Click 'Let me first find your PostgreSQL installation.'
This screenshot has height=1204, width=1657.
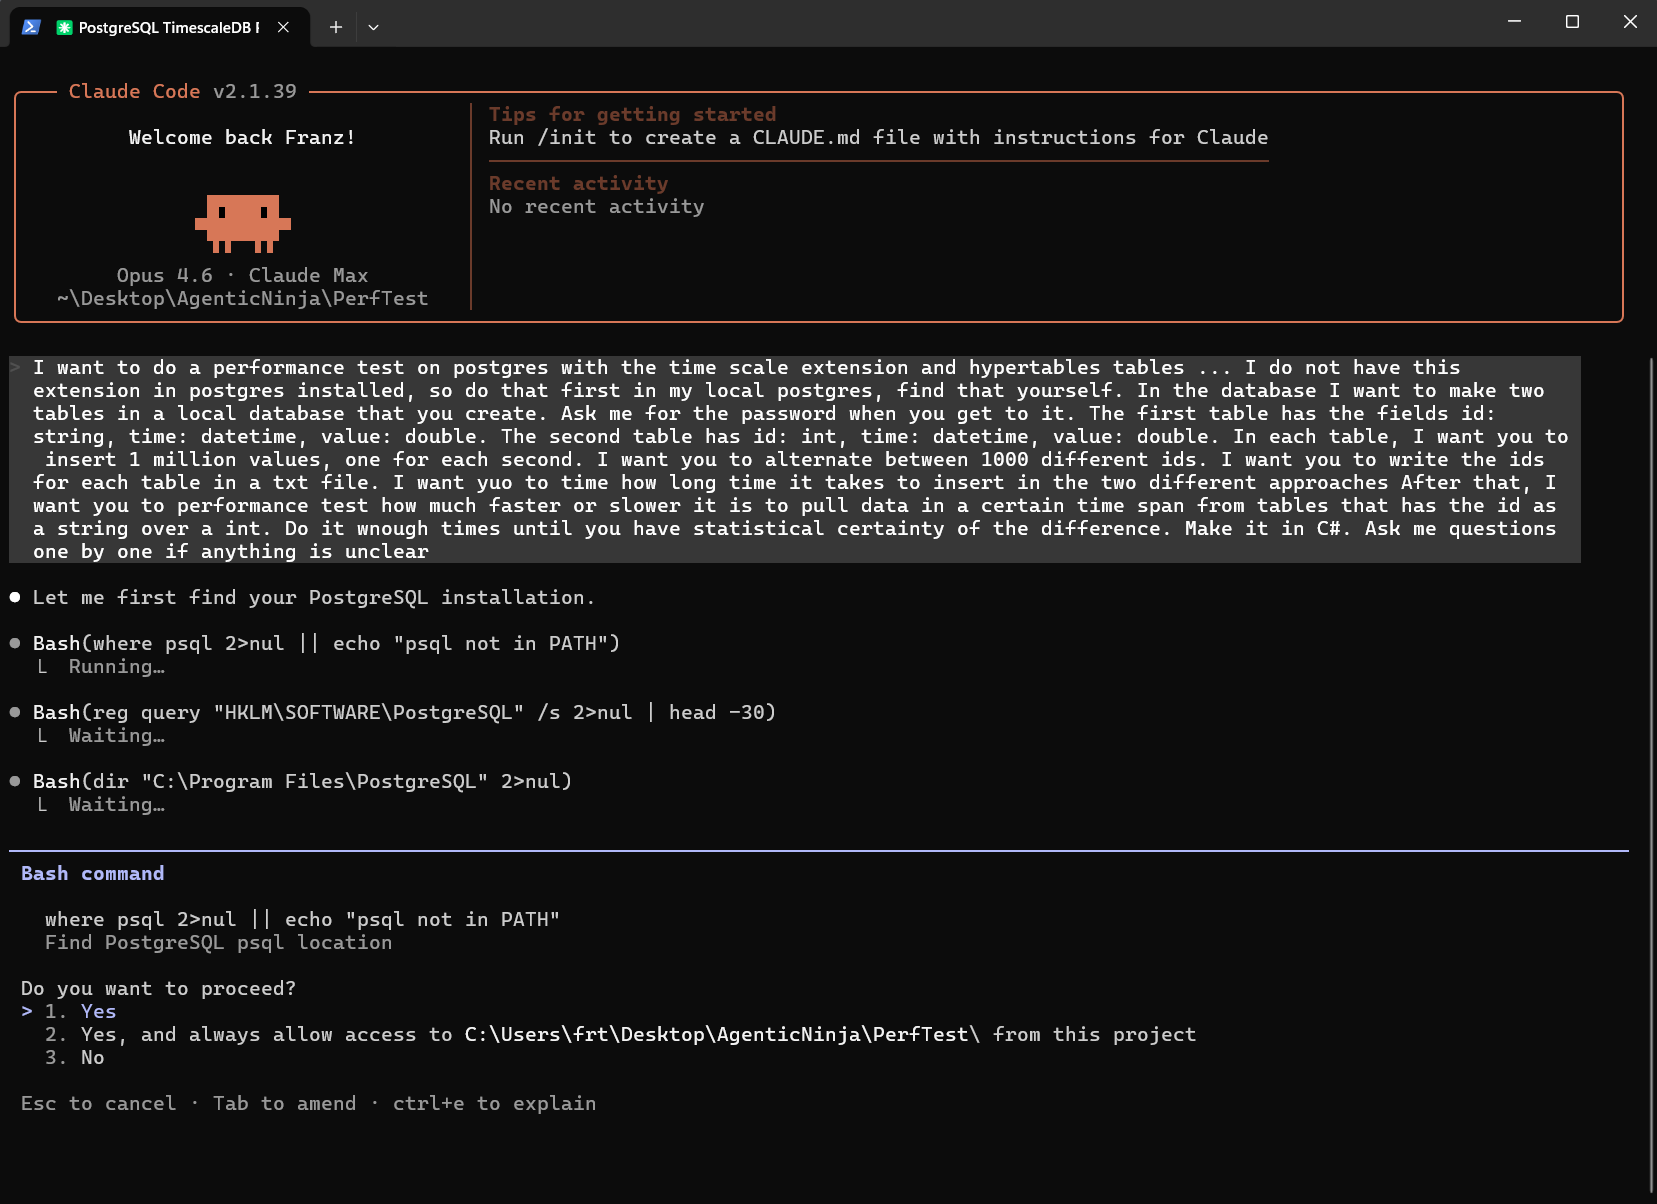point(314,597)
